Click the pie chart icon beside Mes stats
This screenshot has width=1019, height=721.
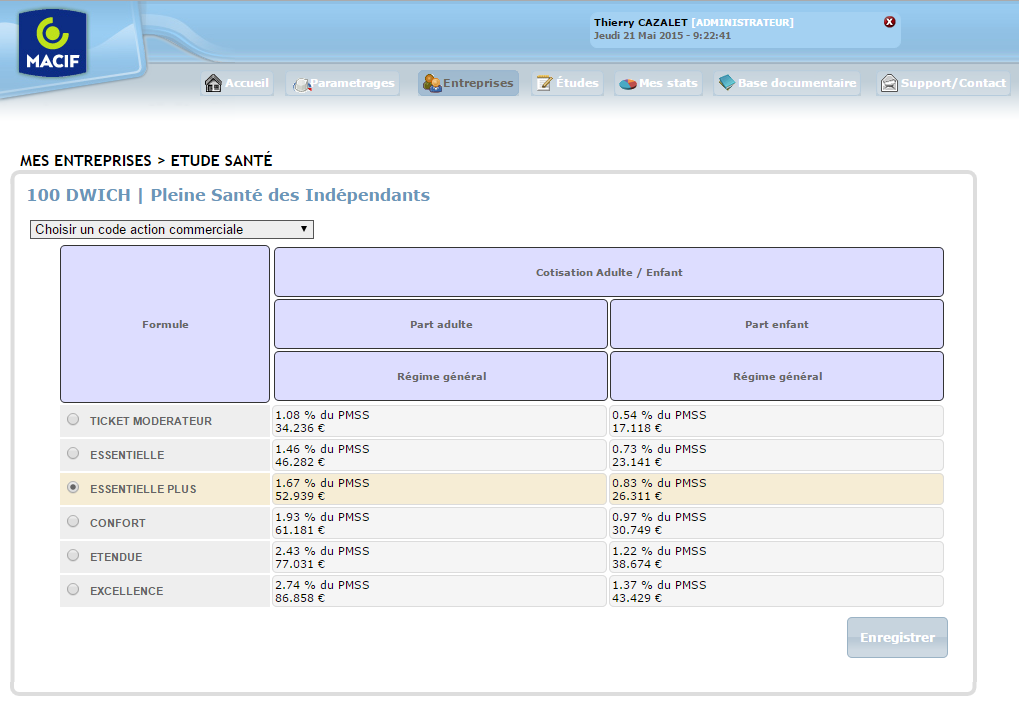click(x=627, y=84)
